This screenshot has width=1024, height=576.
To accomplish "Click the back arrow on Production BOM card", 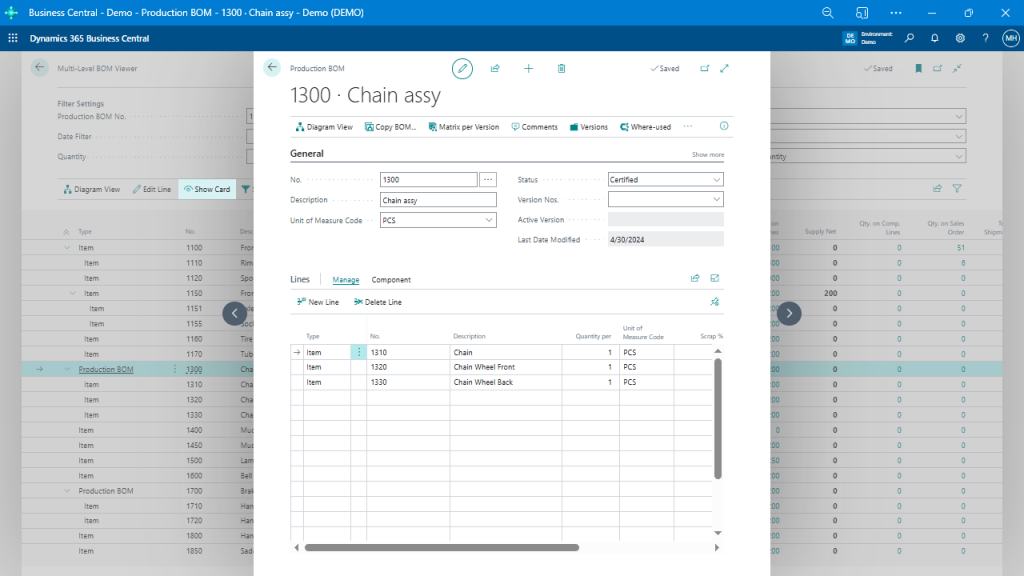I will point(272,68).
